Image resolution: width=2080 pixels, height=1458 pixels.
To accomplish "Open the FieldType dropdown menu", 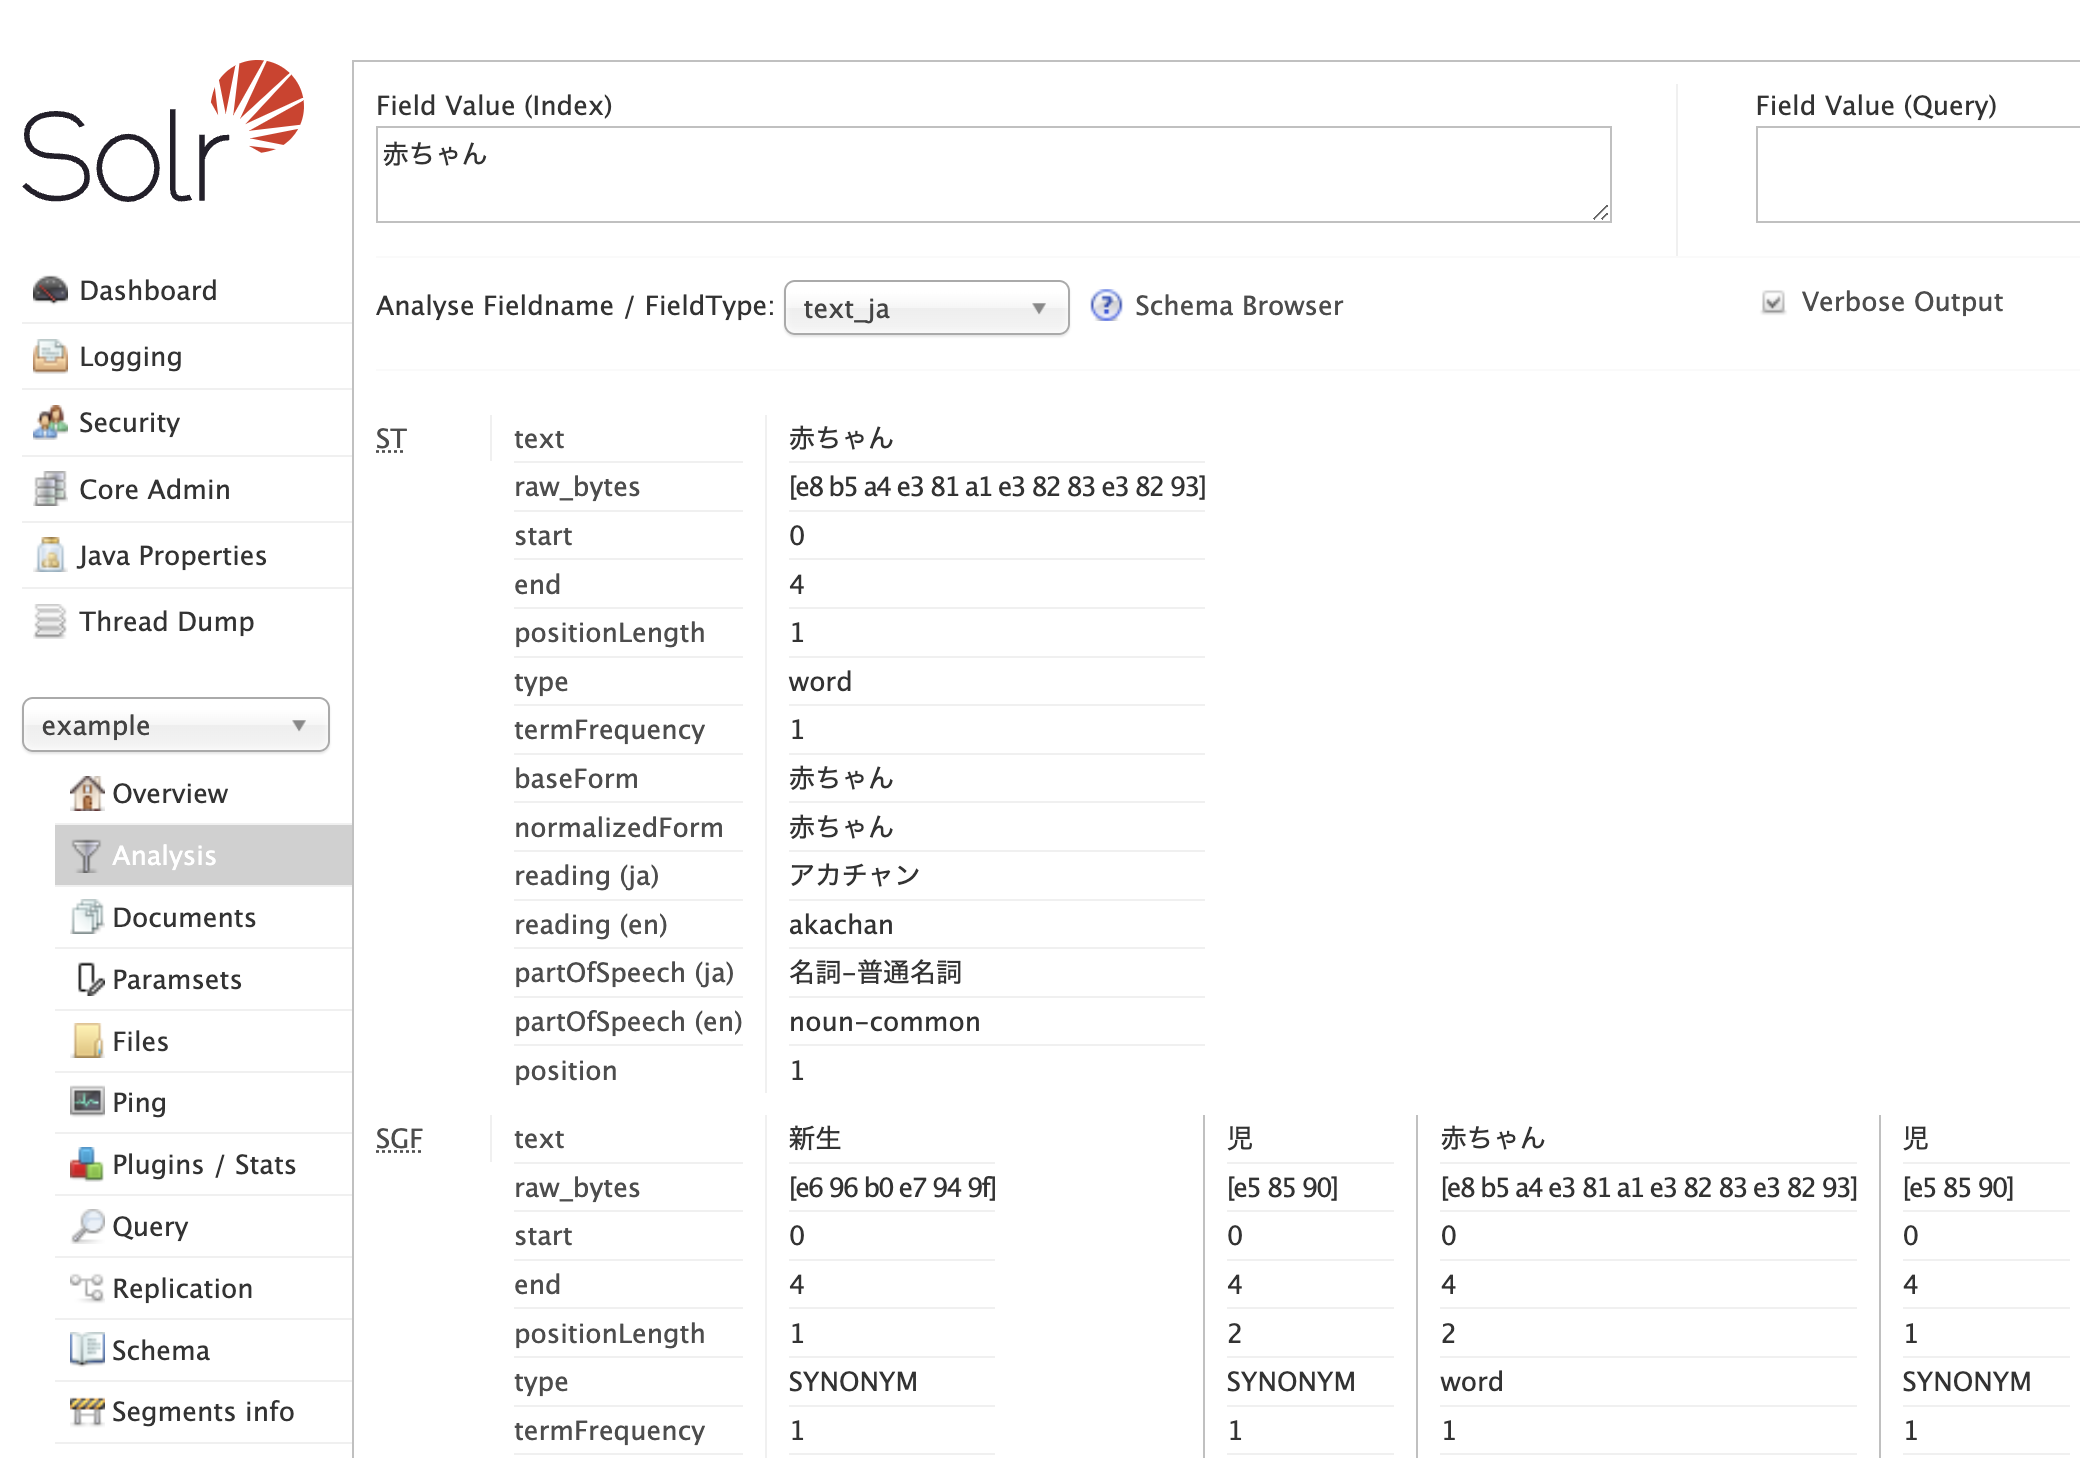I will coord(923,307).
